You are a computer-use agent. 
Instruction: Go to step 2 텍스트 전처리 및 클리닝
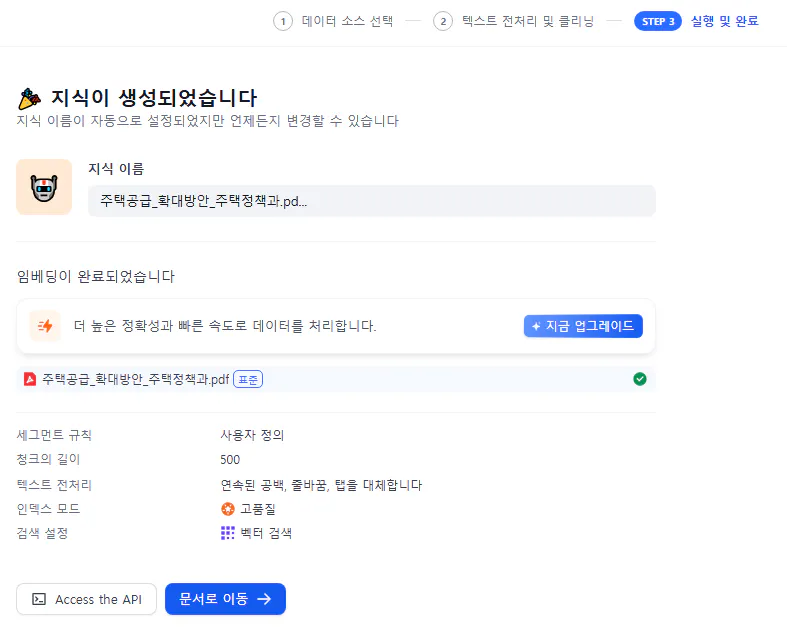pos(515,21)
